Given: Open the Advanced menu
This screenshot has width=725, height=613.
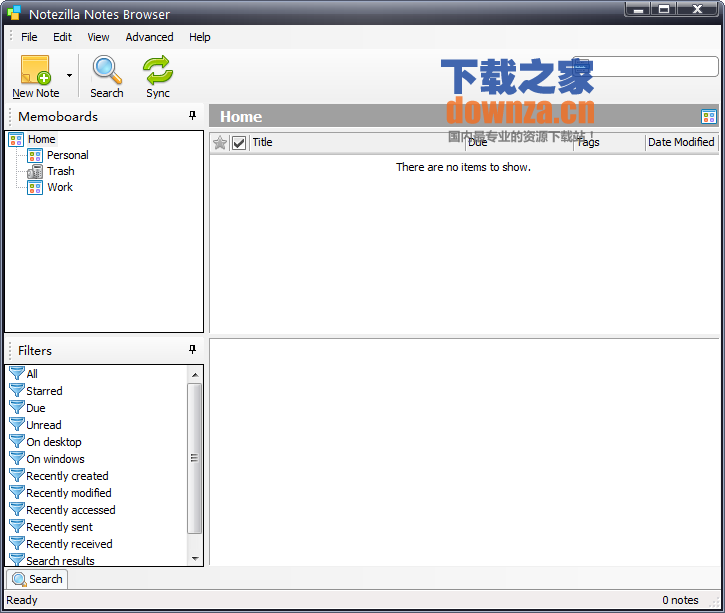Looking at the screenshot, I should tap(149, 37).
